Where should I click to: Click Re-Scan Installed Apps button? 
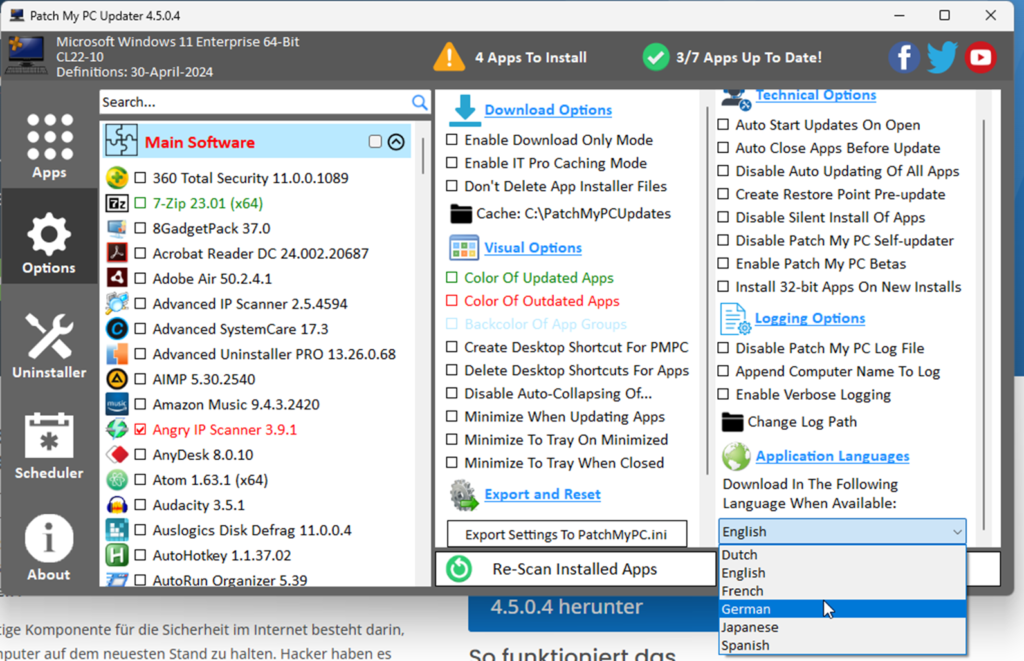point(575,569)
